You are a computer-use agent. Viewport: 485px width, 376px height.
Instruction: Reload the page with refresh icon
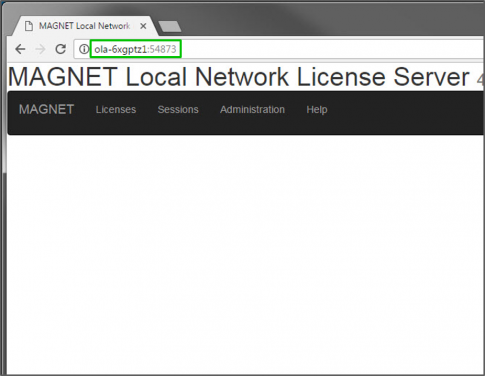(60, 49)
